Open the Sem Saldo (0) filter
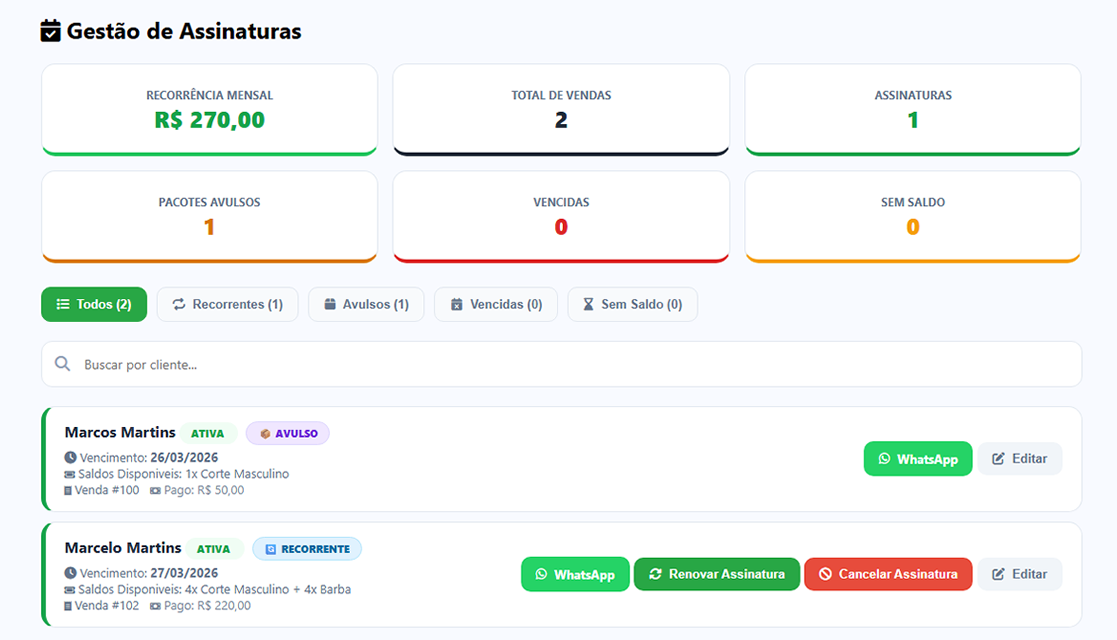Viewport: 1117px width, 640px height. pos(632,304)
